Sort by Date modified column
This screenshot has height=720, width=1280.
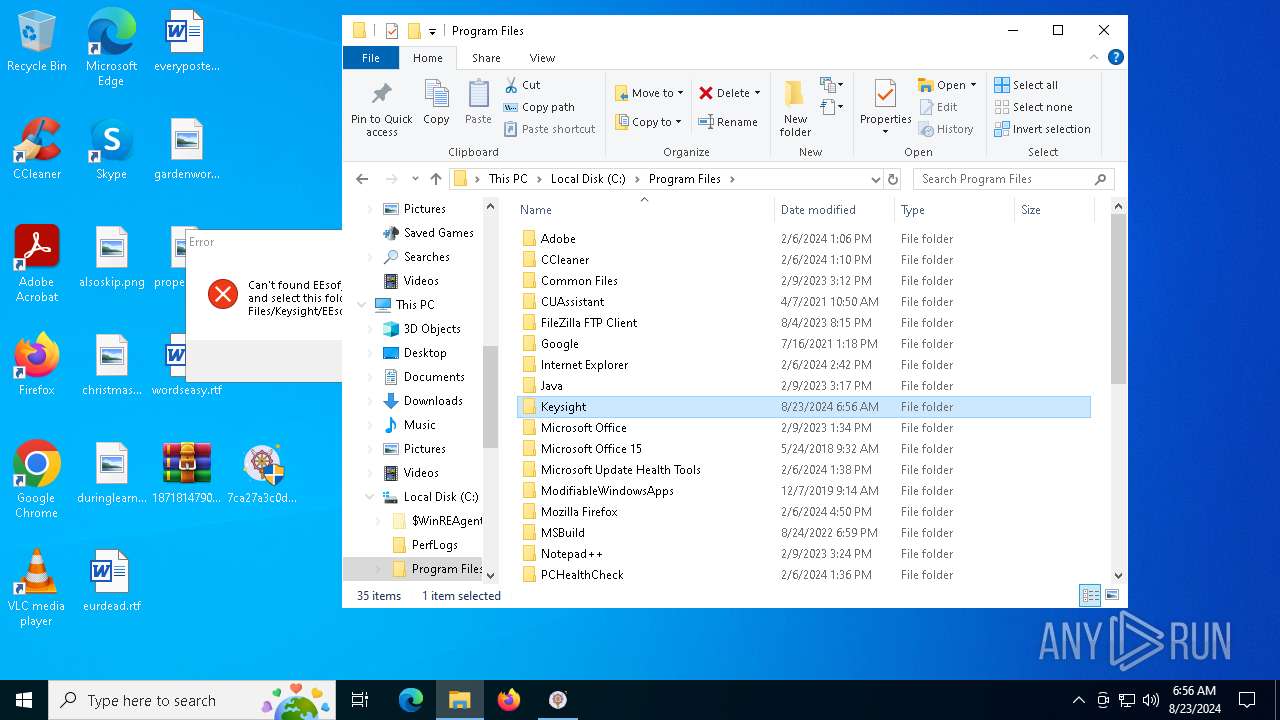(x=834, y=210)
